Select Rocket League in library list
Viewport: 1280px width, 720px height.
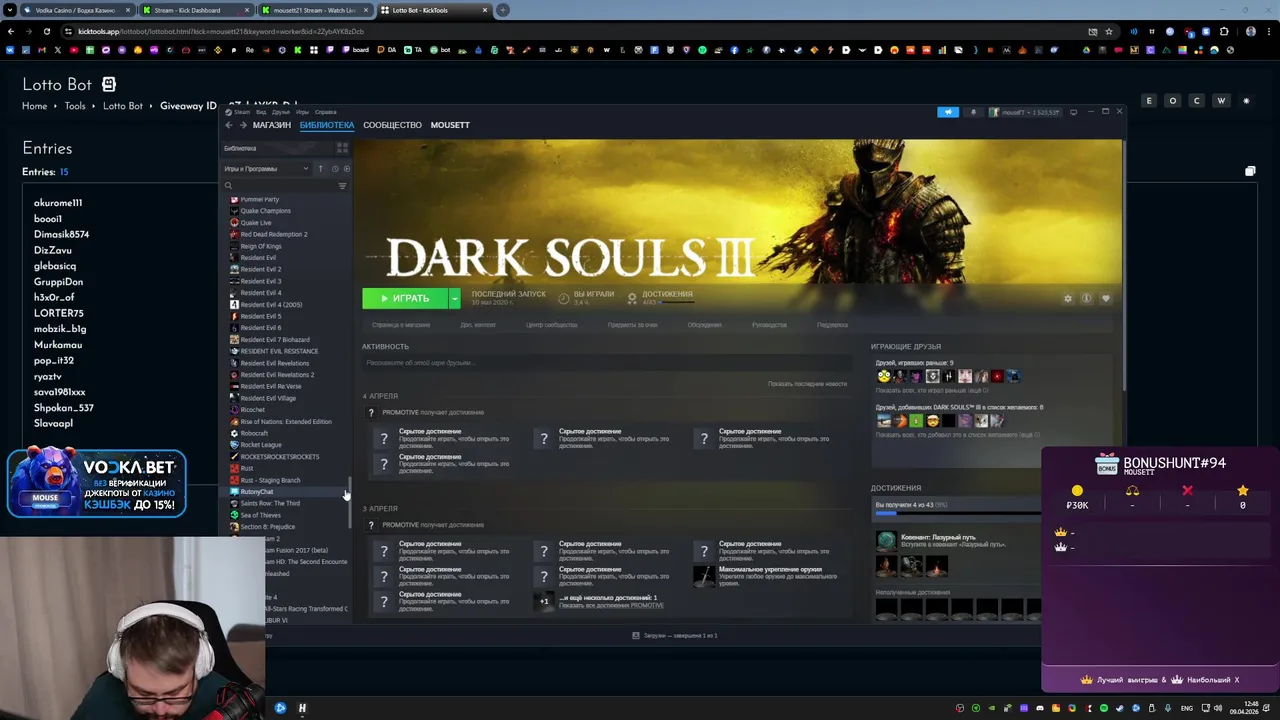(260, 445)
